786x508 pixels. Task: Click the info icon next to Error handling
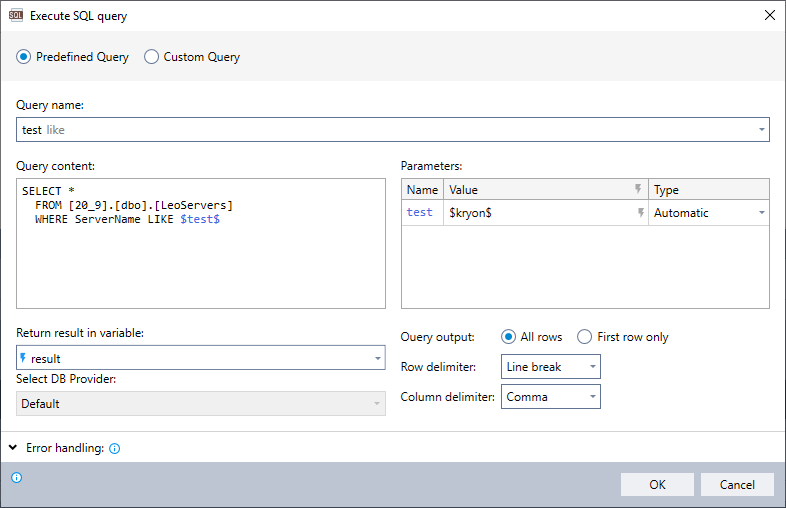point(114,449)
